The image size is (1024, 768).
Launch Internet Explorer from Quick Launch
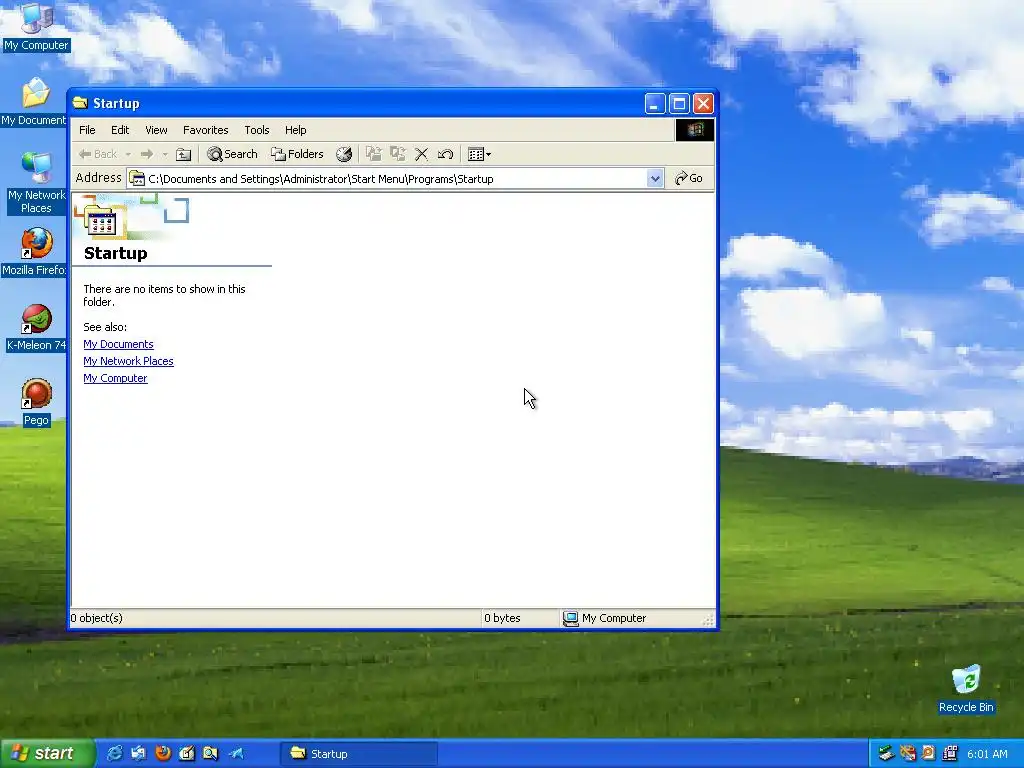(x=114, y=754)
